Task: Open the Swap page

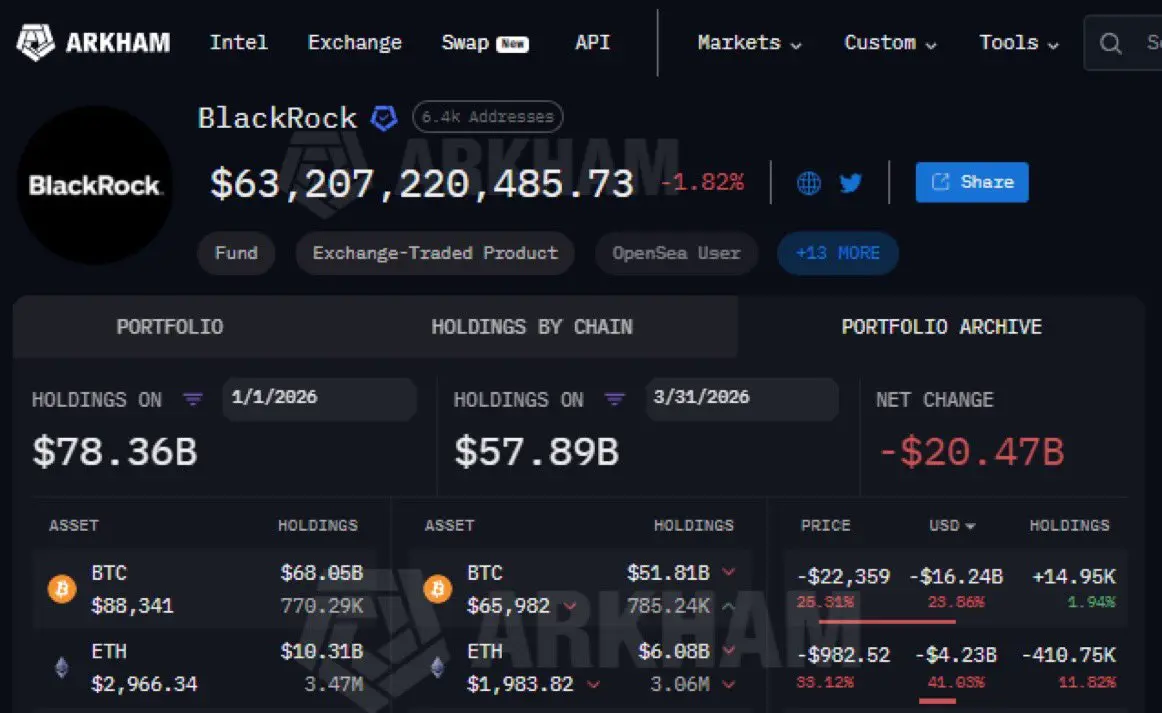Action: pos(485,43)
